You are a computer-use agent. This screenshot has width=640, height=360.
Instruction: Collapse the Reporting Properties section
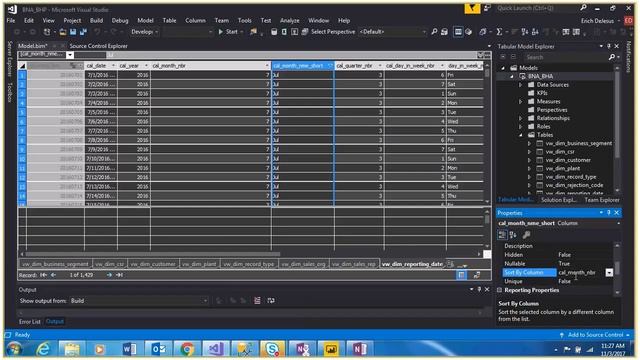tap(500, 290)
